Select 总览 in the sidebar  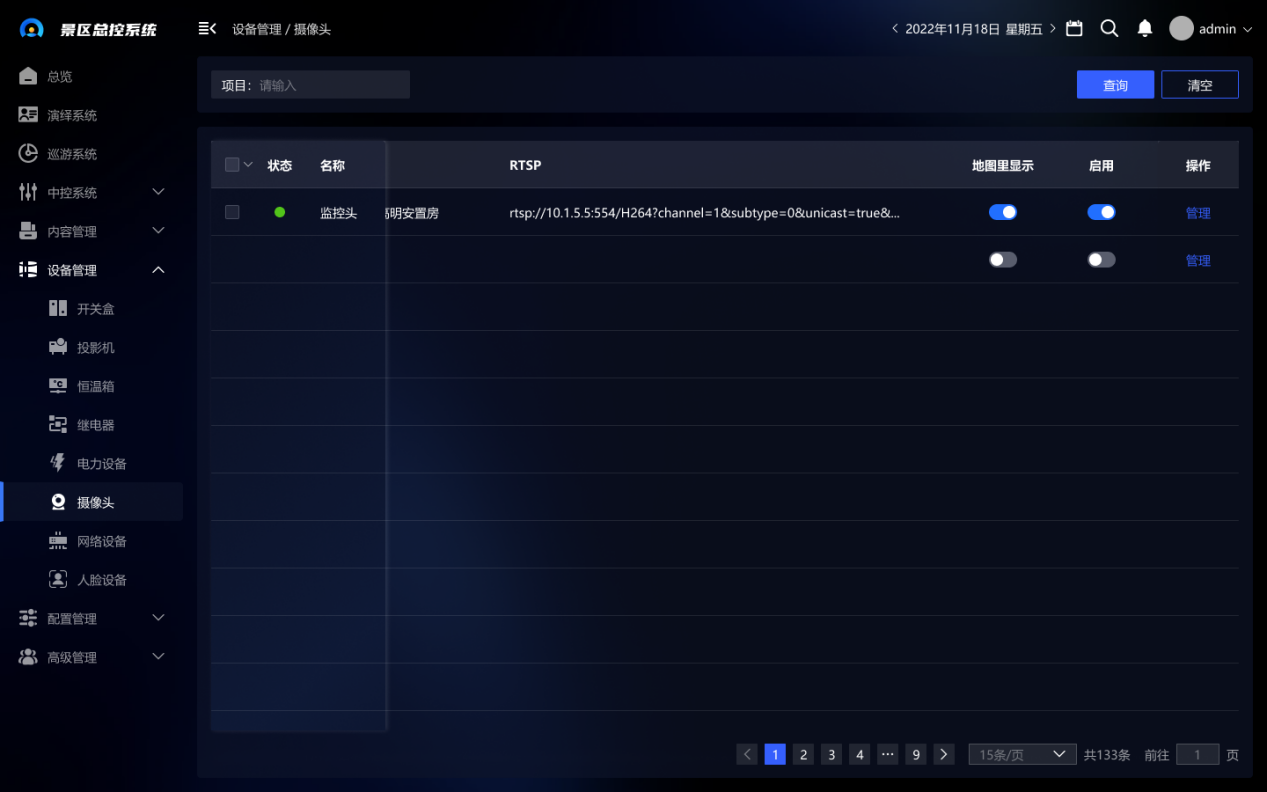coord(59,77)
